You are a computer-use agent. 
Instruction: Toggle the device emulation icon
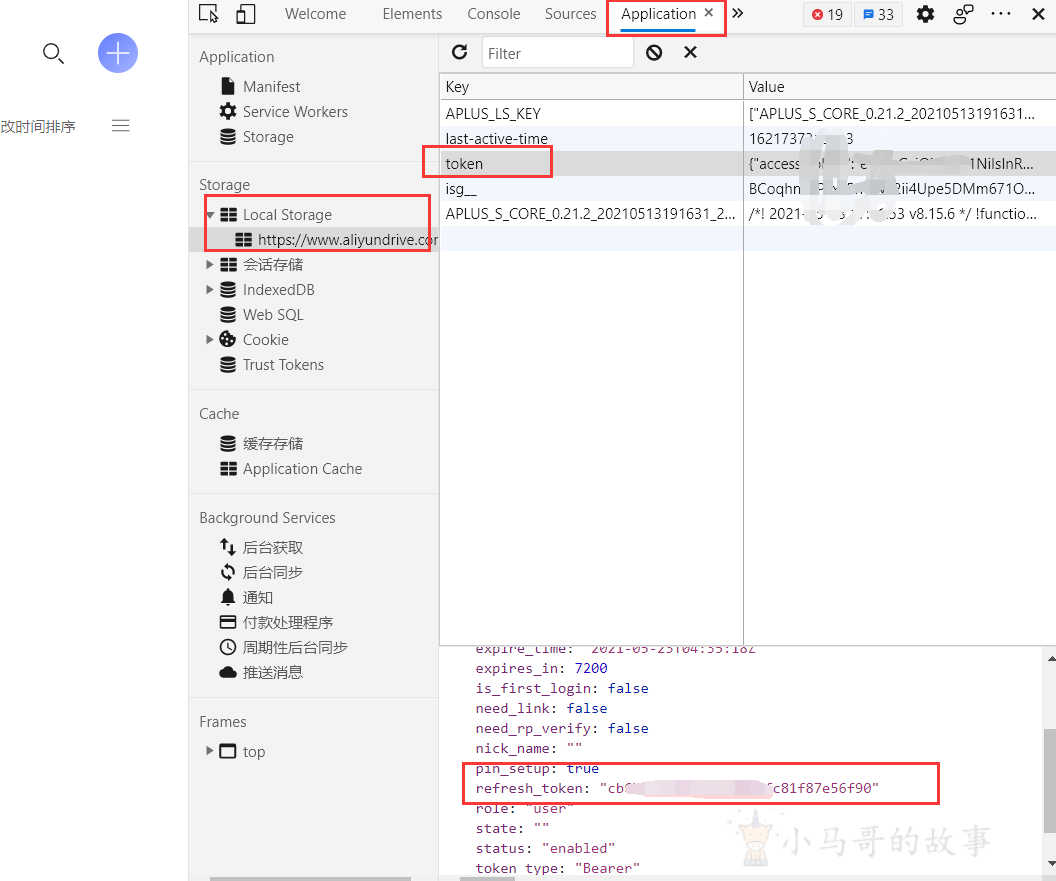(245, 14)
